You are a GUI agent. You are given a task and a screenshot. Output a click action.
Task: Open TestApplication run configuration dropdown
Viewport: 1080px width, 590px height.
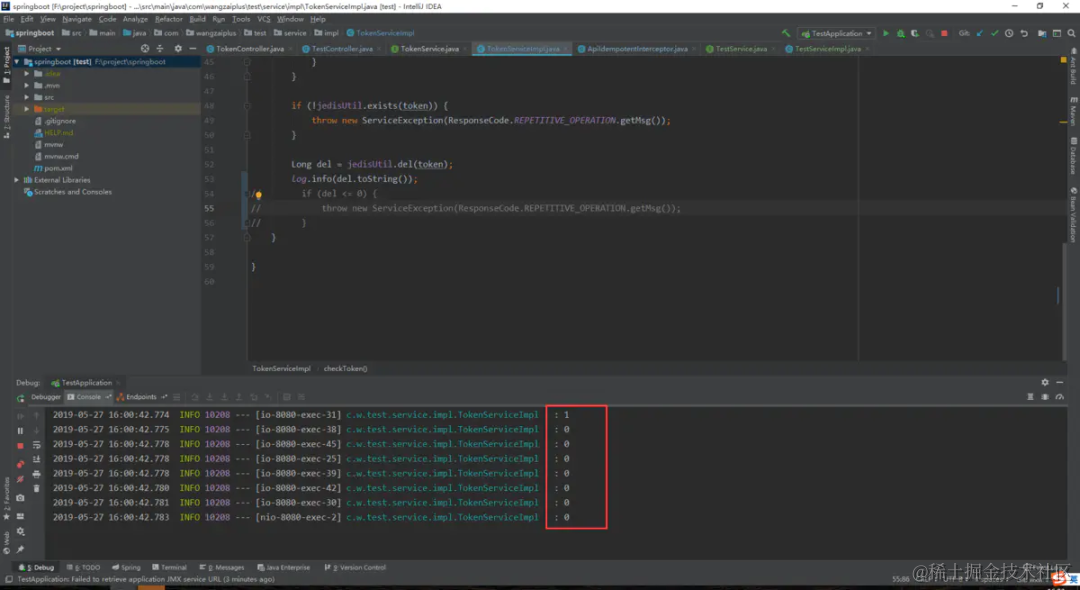836,33
